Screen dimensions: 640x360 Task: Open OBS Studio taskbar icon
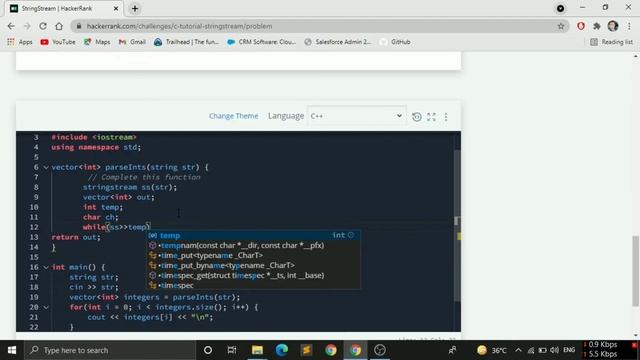click(380, 350)
